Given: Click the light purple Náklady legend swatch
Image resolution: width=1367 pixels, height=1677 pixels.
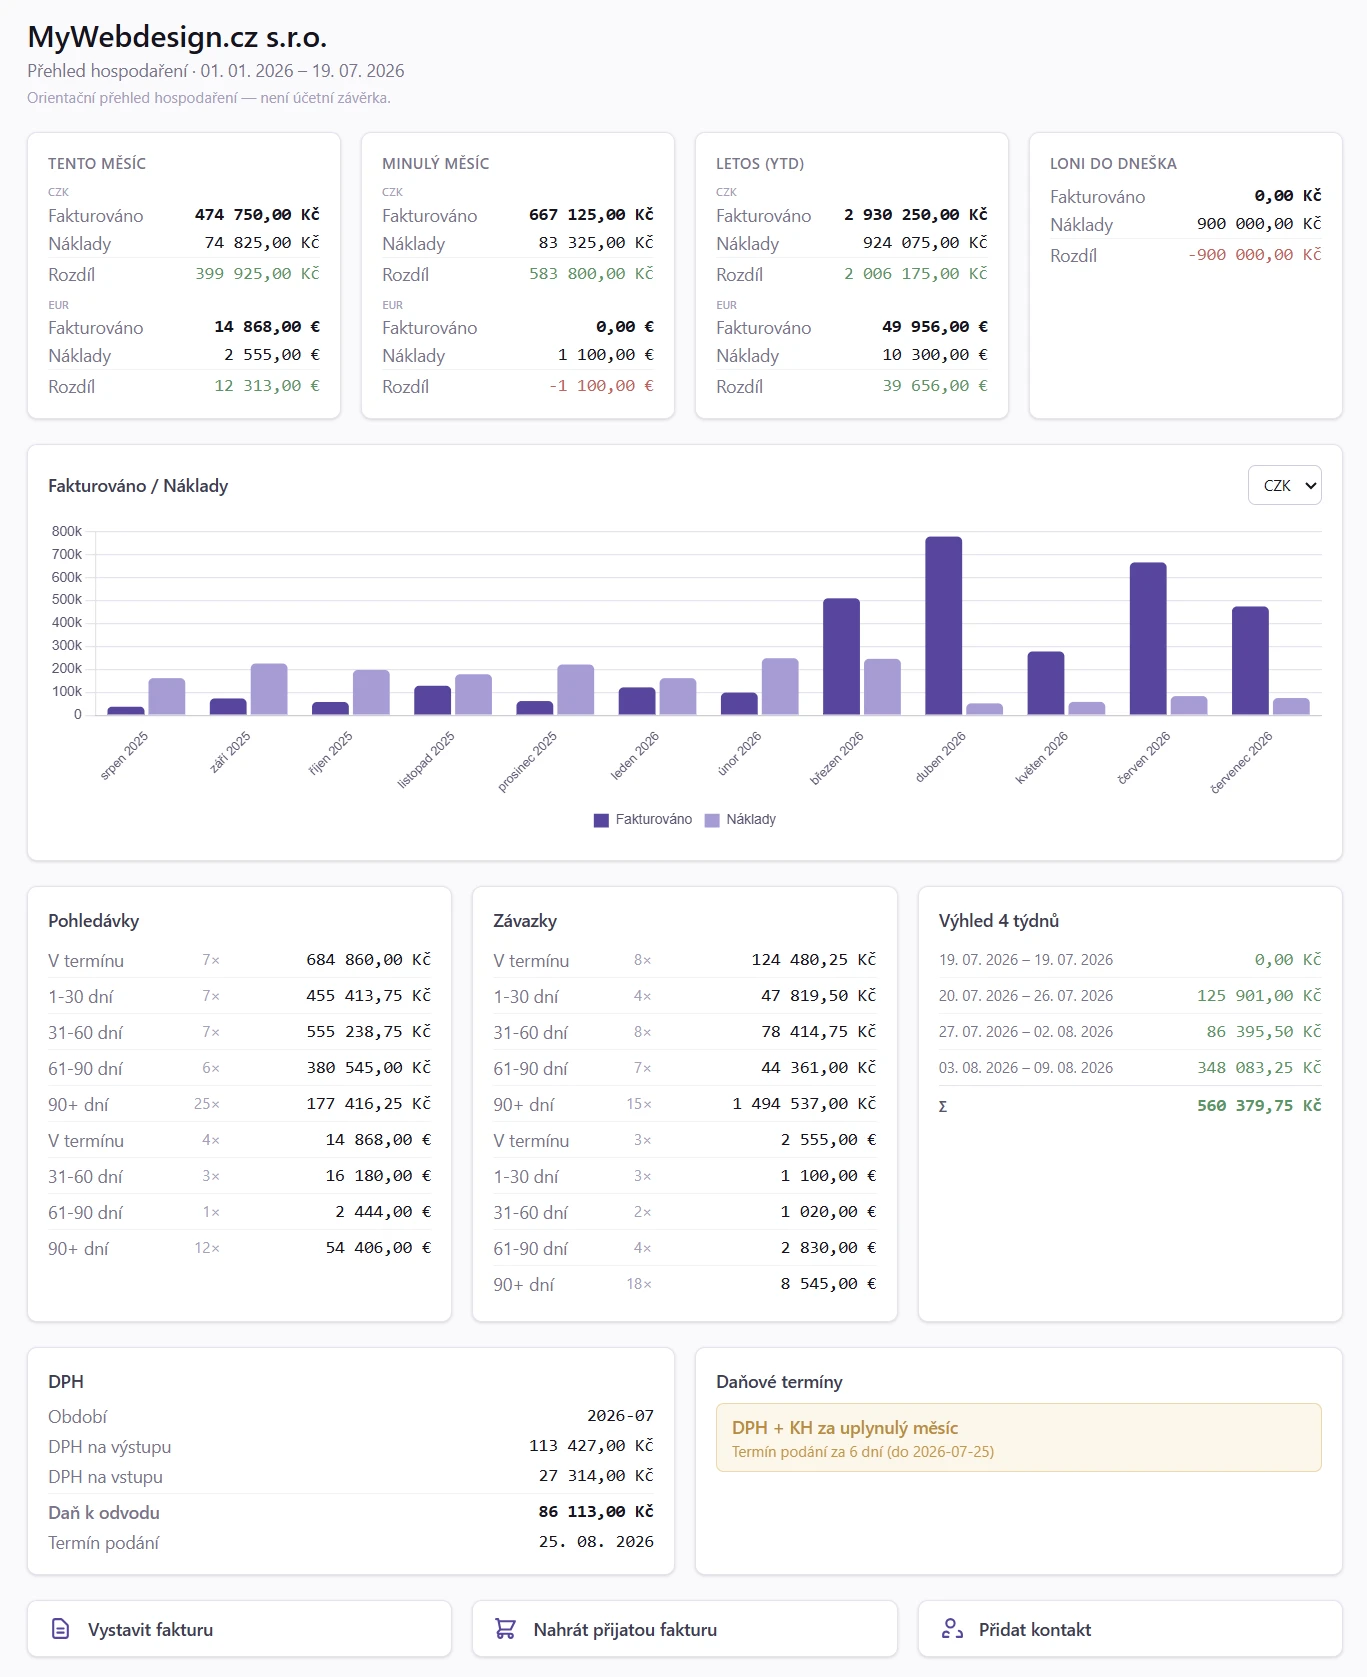Looking at the screenshot, I should point(712,820).
